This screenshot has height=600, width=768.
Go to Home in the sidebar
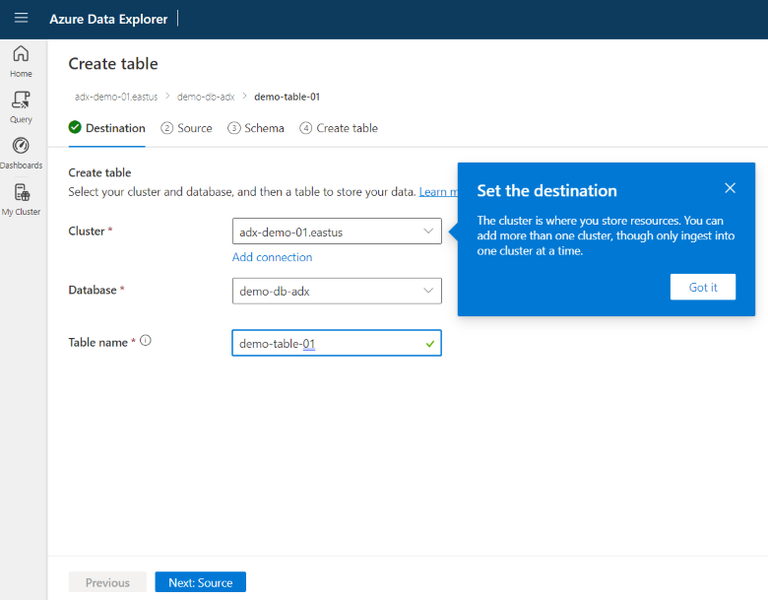21,61
